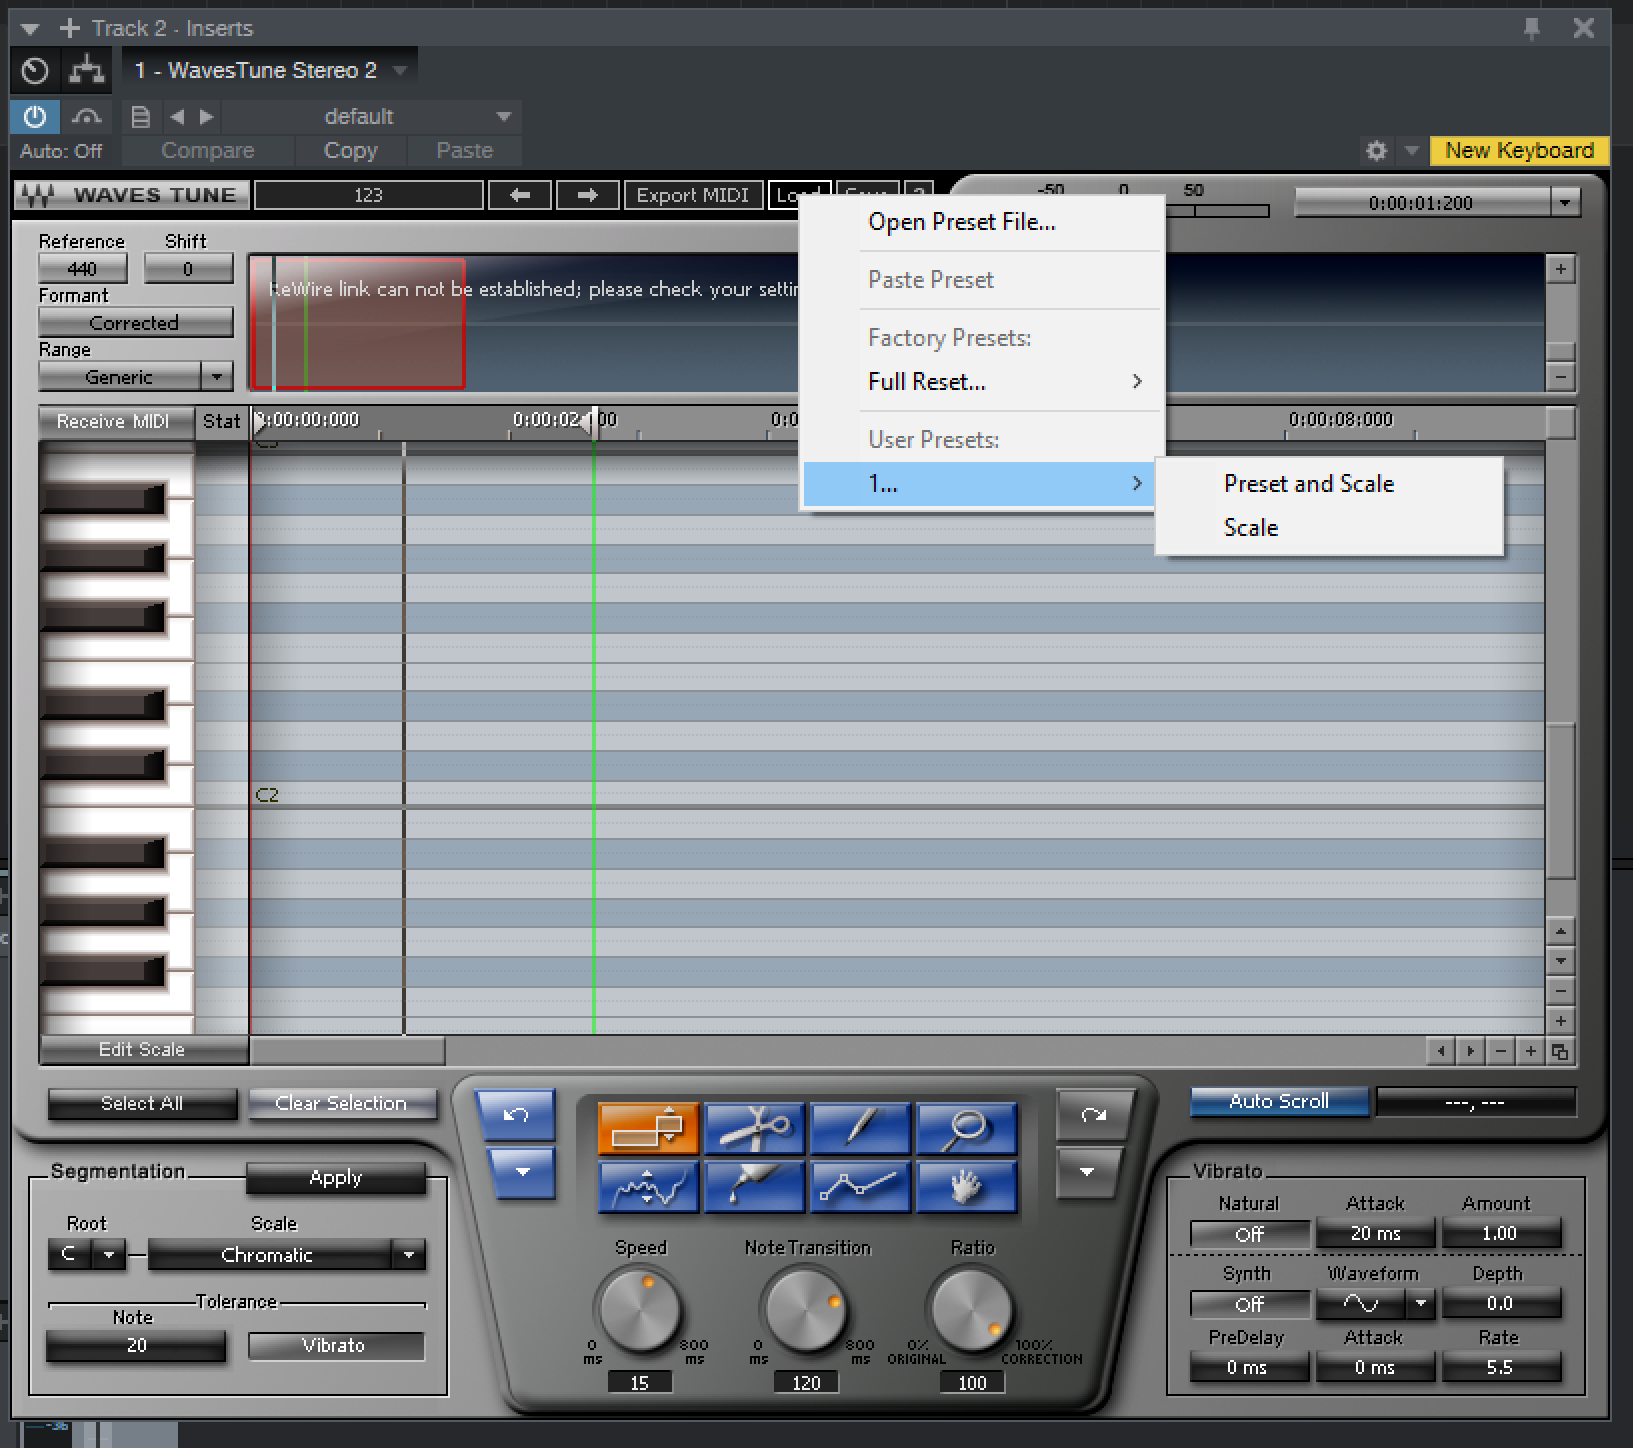Click the fit view icon in the piano roll corner
Screen dimensions: 1633x1448
click(1560, 1051)
